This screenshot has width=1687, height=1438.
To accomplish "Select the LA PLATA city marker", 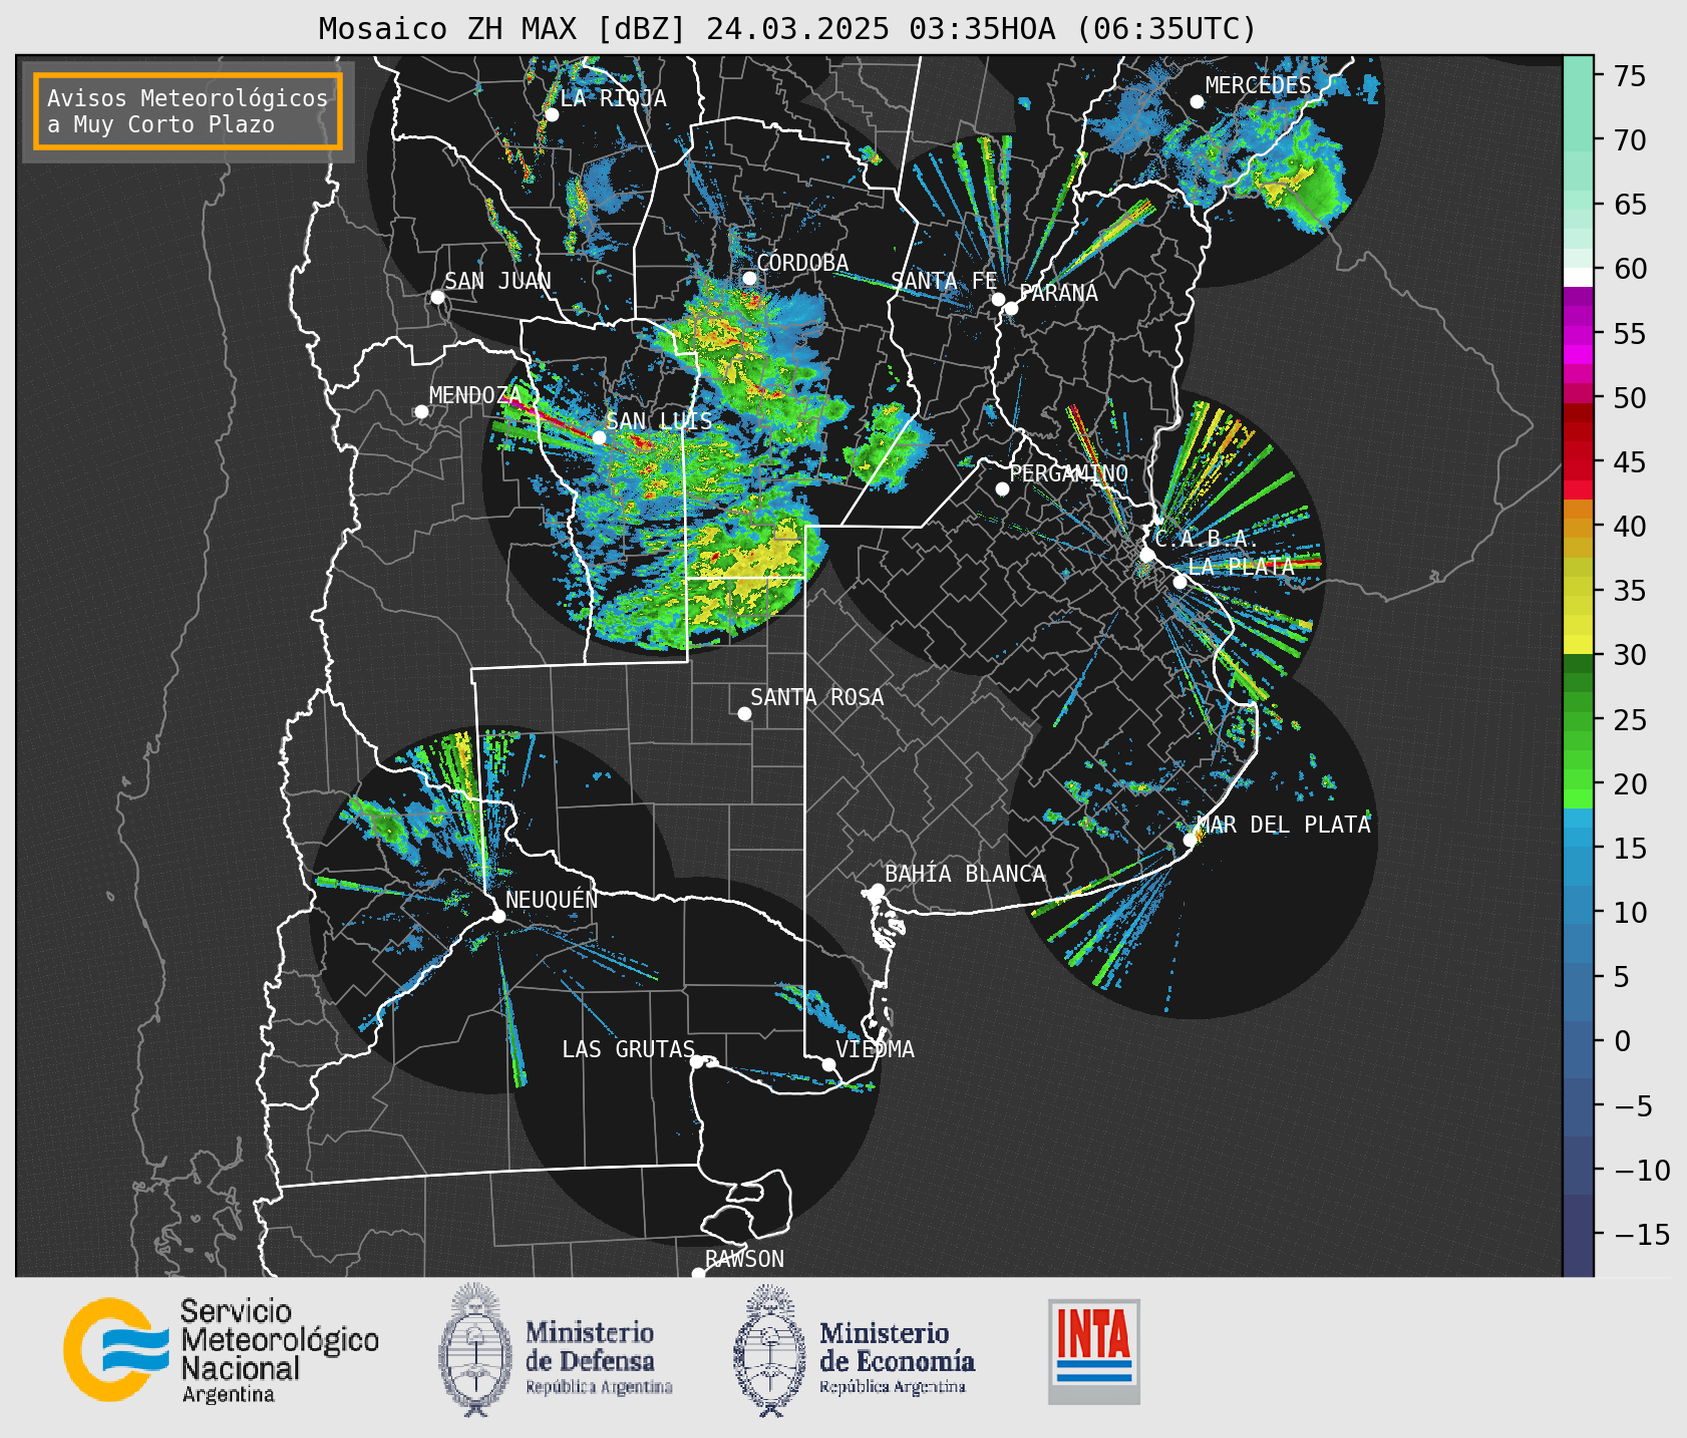I will [1180, 582].
